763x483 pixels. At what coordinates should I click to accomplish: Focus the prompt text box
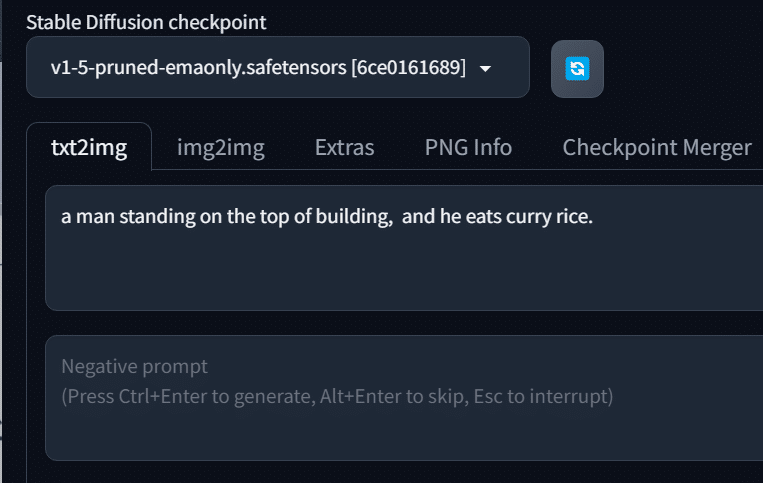pos(404,248)
